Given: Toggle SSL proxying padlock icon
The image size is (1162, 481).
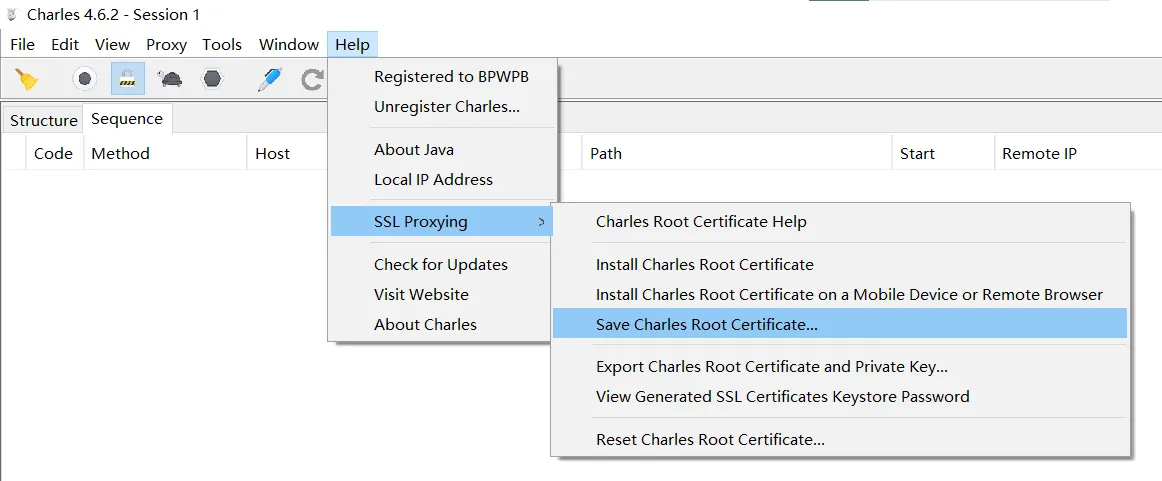Looking at the screenshot, I should pos(127,79).
